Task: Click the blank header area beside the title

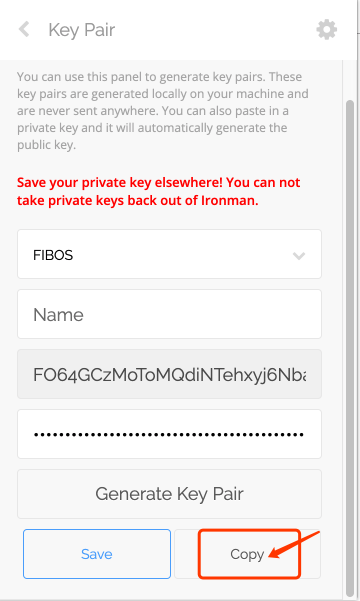Action: click(215, 30)
